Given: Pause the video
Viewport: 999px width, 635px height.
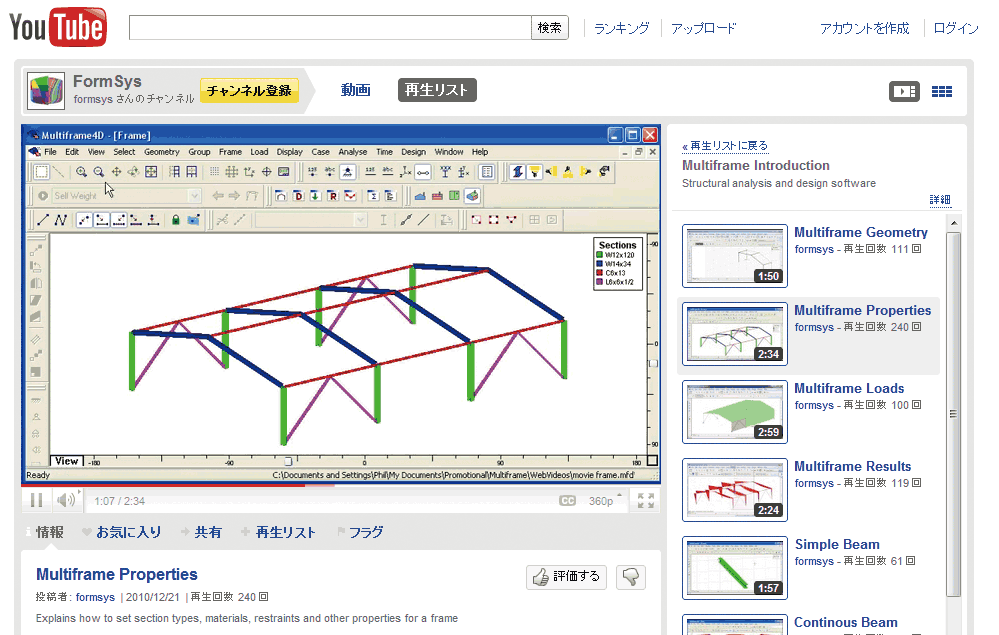Looking at the screenshot, I should click(x=37, y=501).
